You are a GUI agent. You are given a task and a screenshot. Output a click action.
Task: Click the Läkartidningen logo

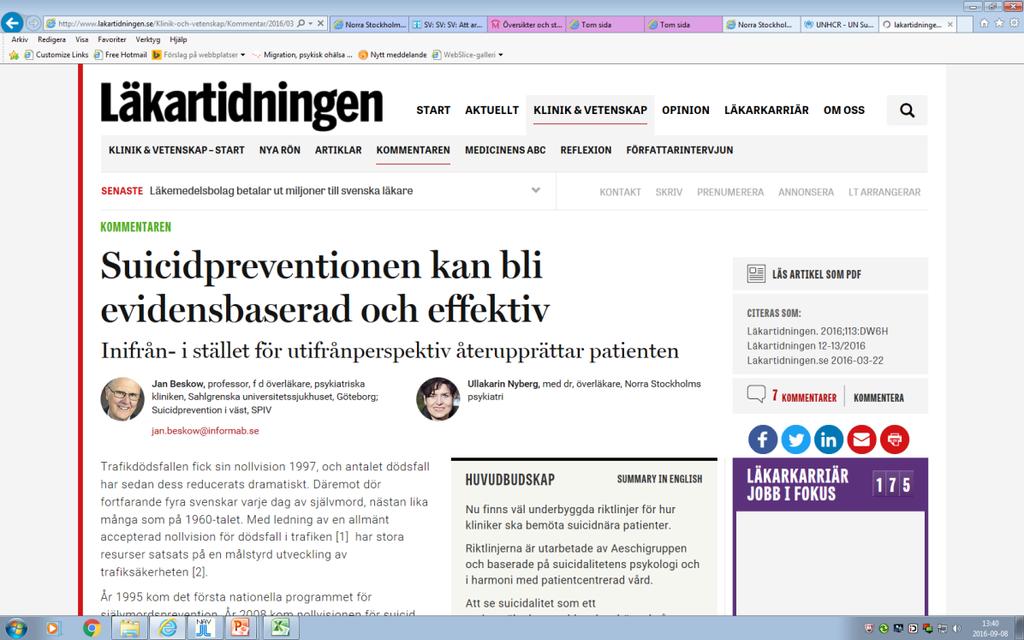[242, 104]
